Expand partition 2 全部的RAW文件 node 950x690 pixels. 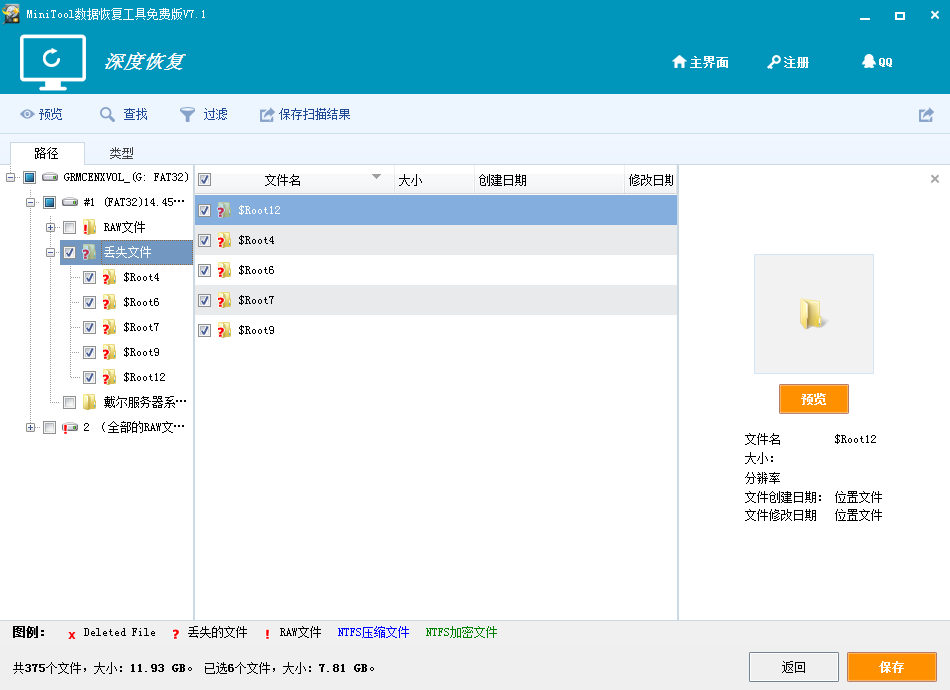point(30,428)
